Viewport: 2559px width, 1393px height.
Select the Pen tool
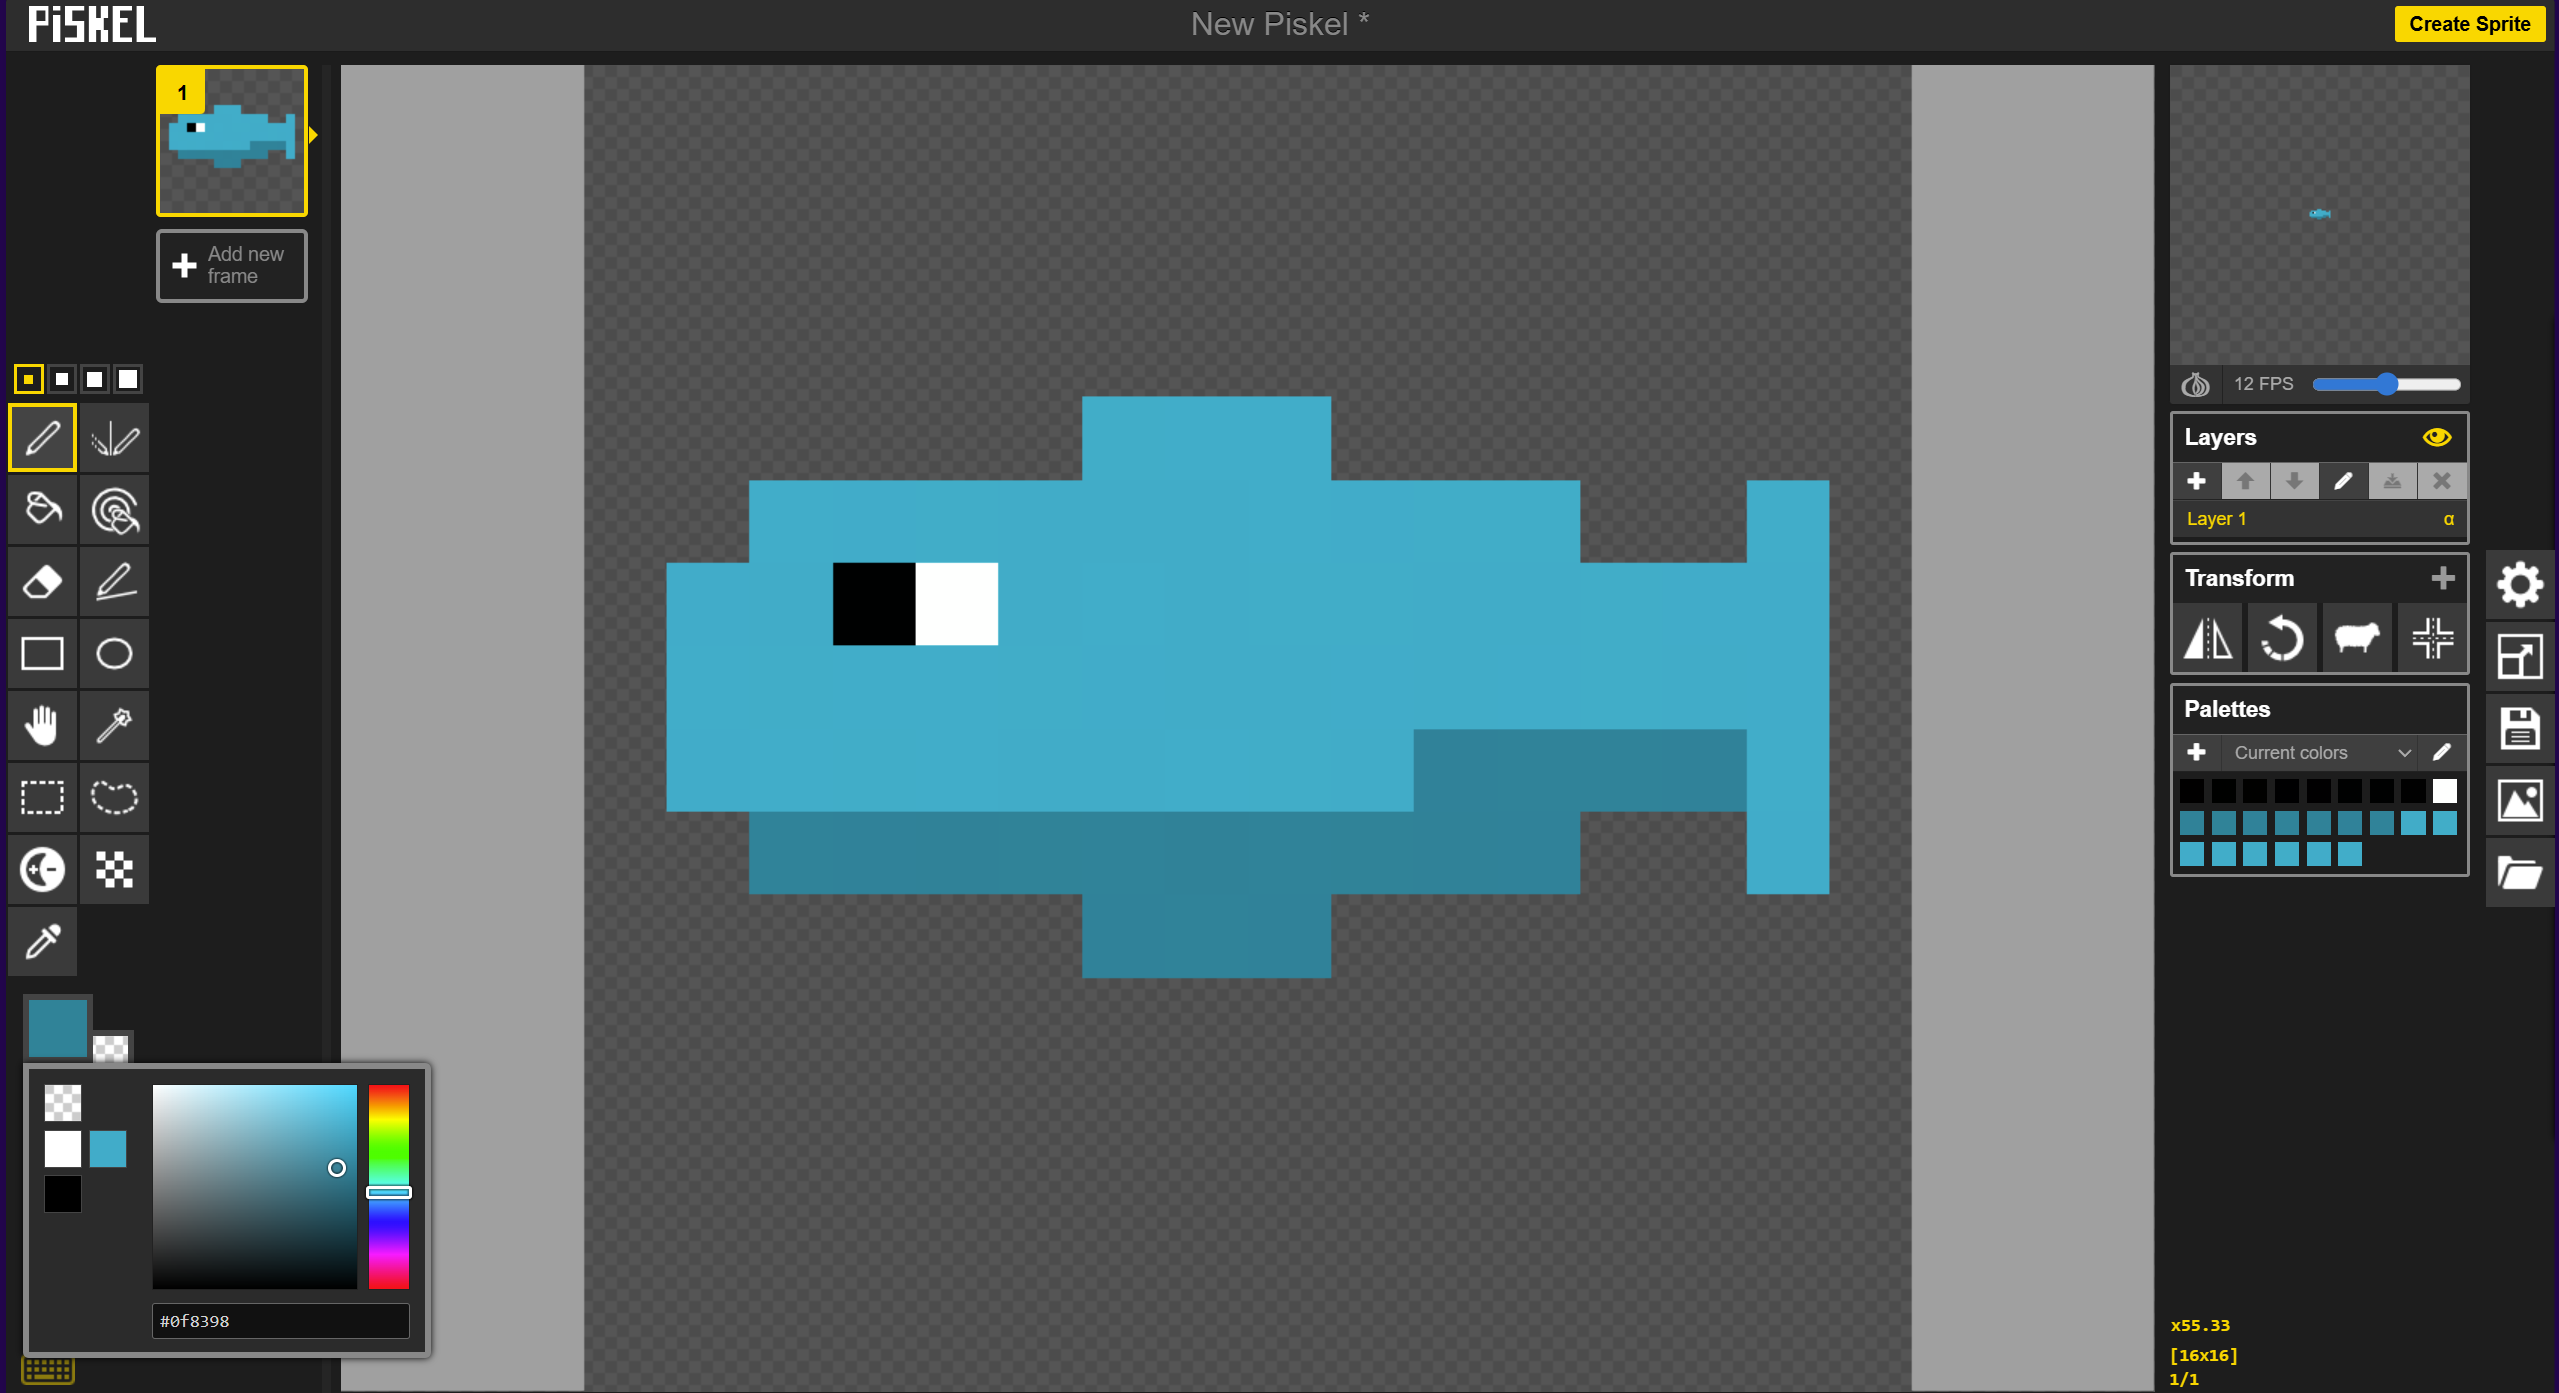point(42,437)
